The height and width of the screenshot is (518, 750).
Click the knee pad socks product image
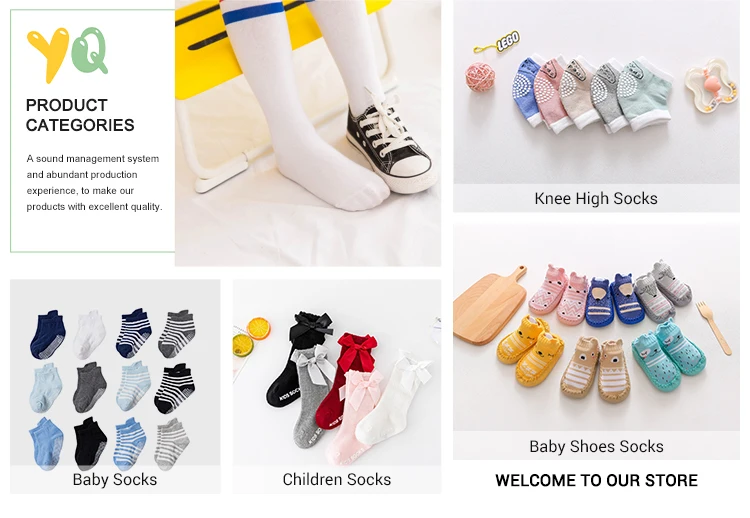(x=596, y=92)
